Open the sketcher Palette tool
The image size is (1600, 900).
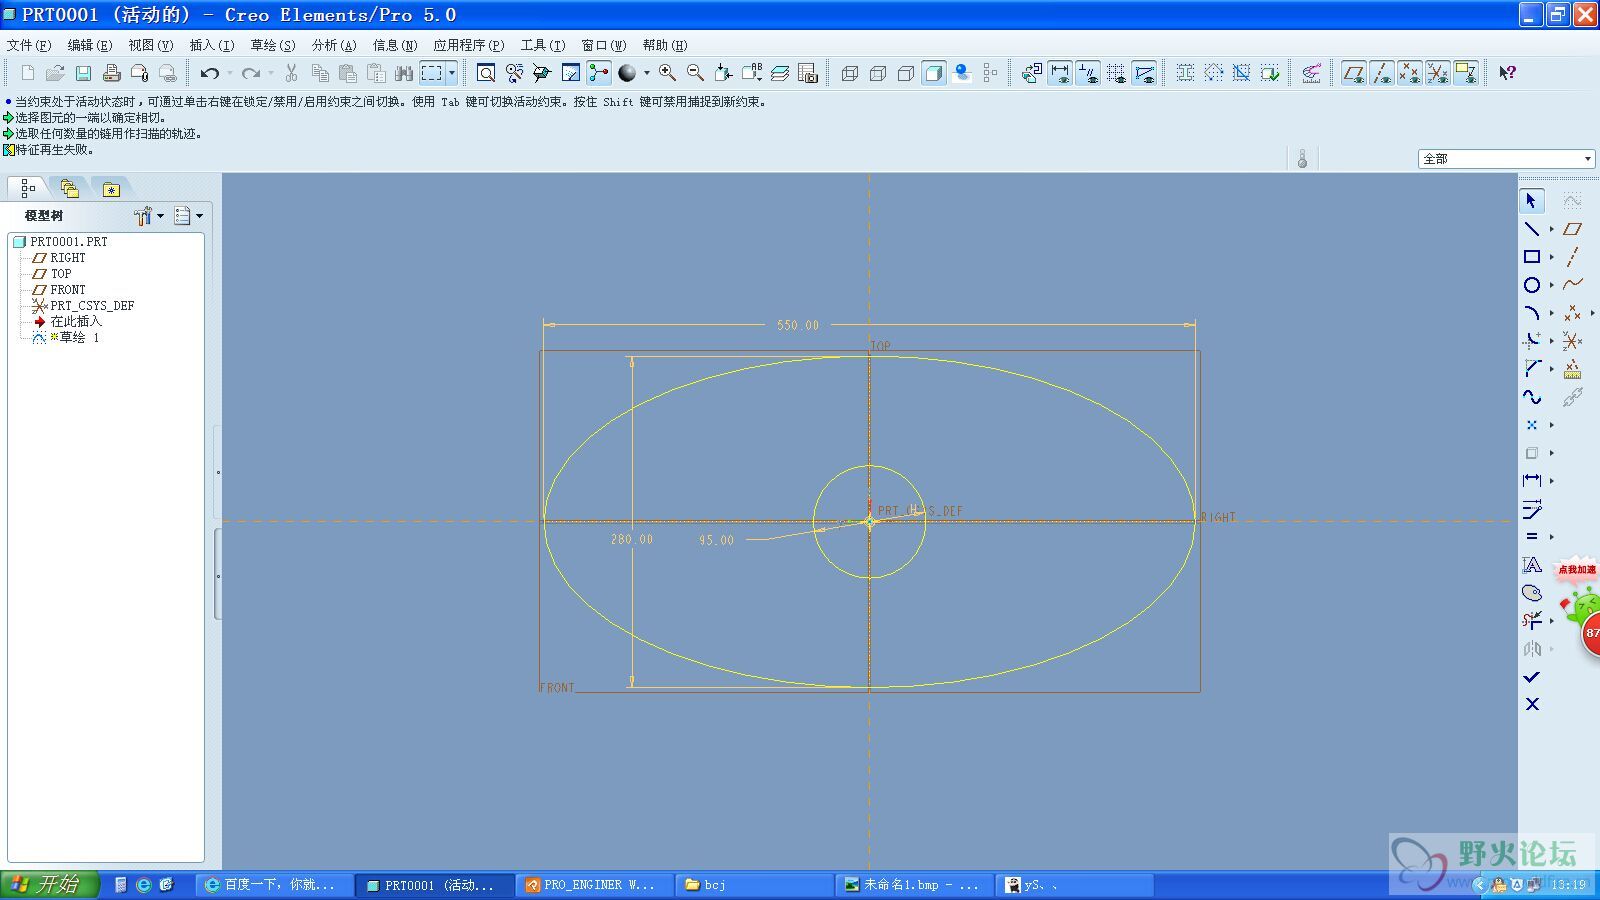[x=1531, y=593]
